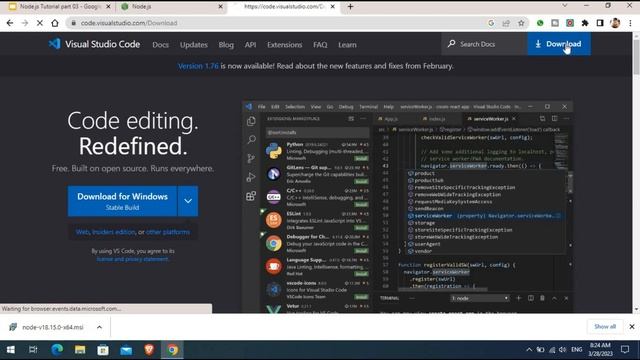Click Download for Windows Stable Build
Screen dimensions: 640x360
coord(122,201)
